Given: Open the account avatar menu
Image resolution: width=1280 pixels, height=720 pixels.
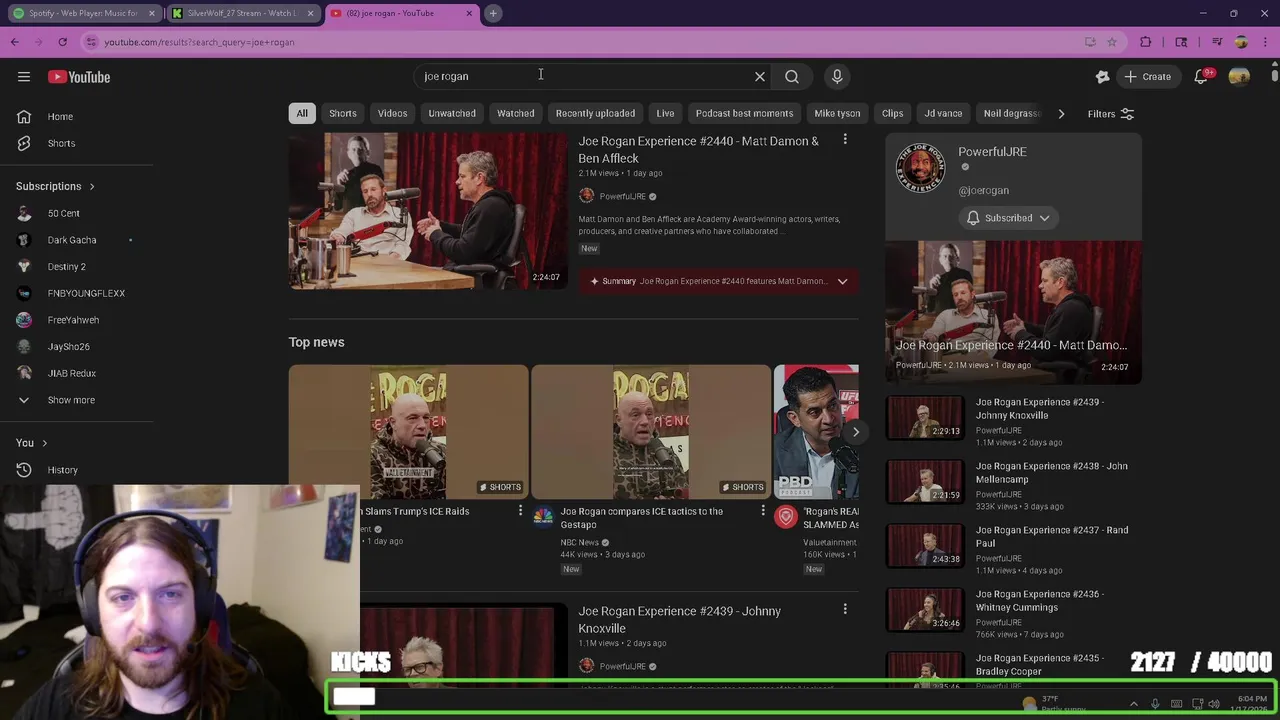Looking at the screenshot, I should point(1239,77).
